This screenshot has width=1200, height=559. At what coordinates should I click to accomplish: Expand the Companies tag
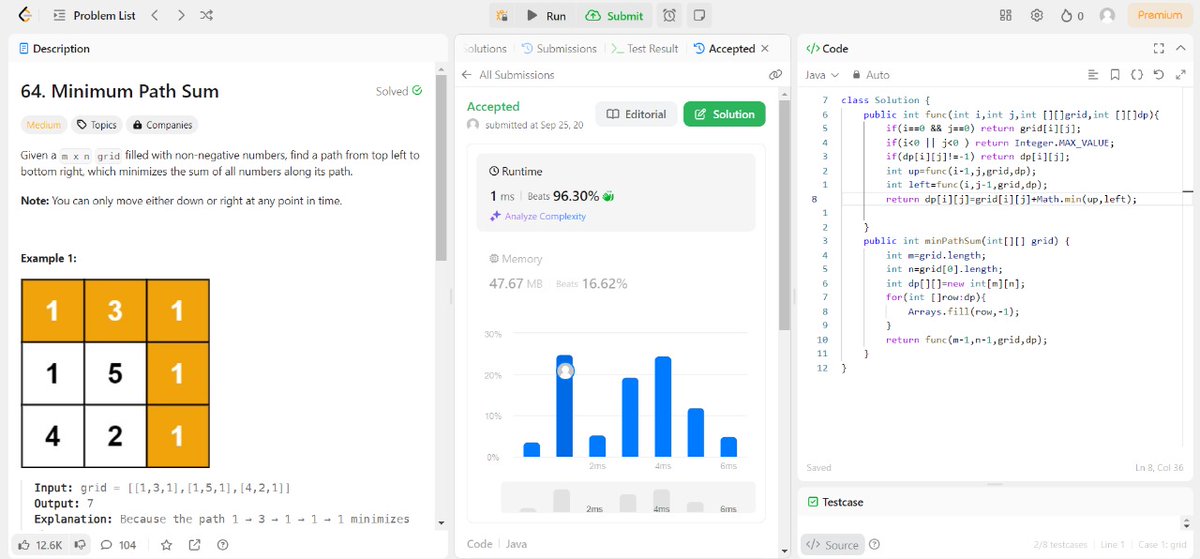[x=162, y=125]
